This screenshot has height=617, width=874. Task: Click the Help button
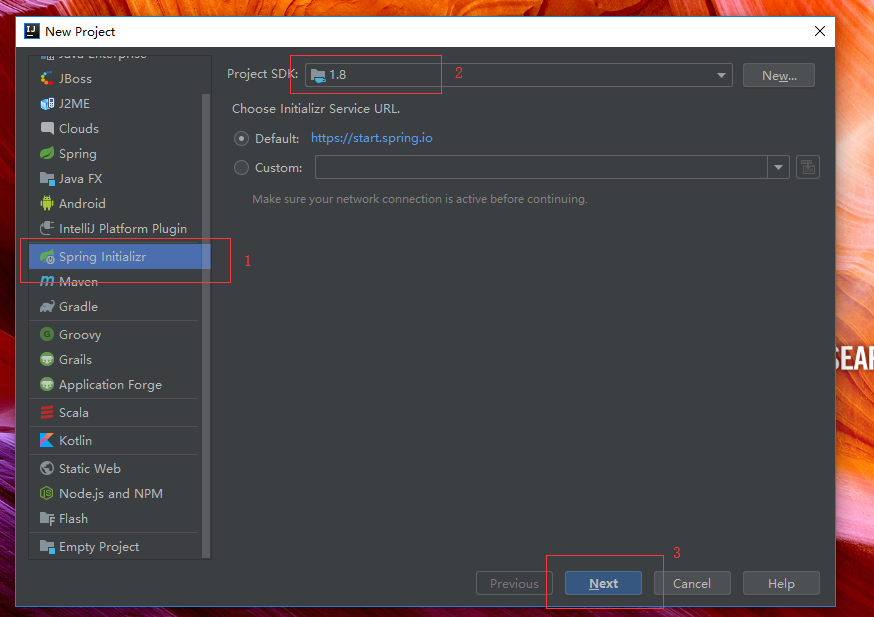coord(781,583)
